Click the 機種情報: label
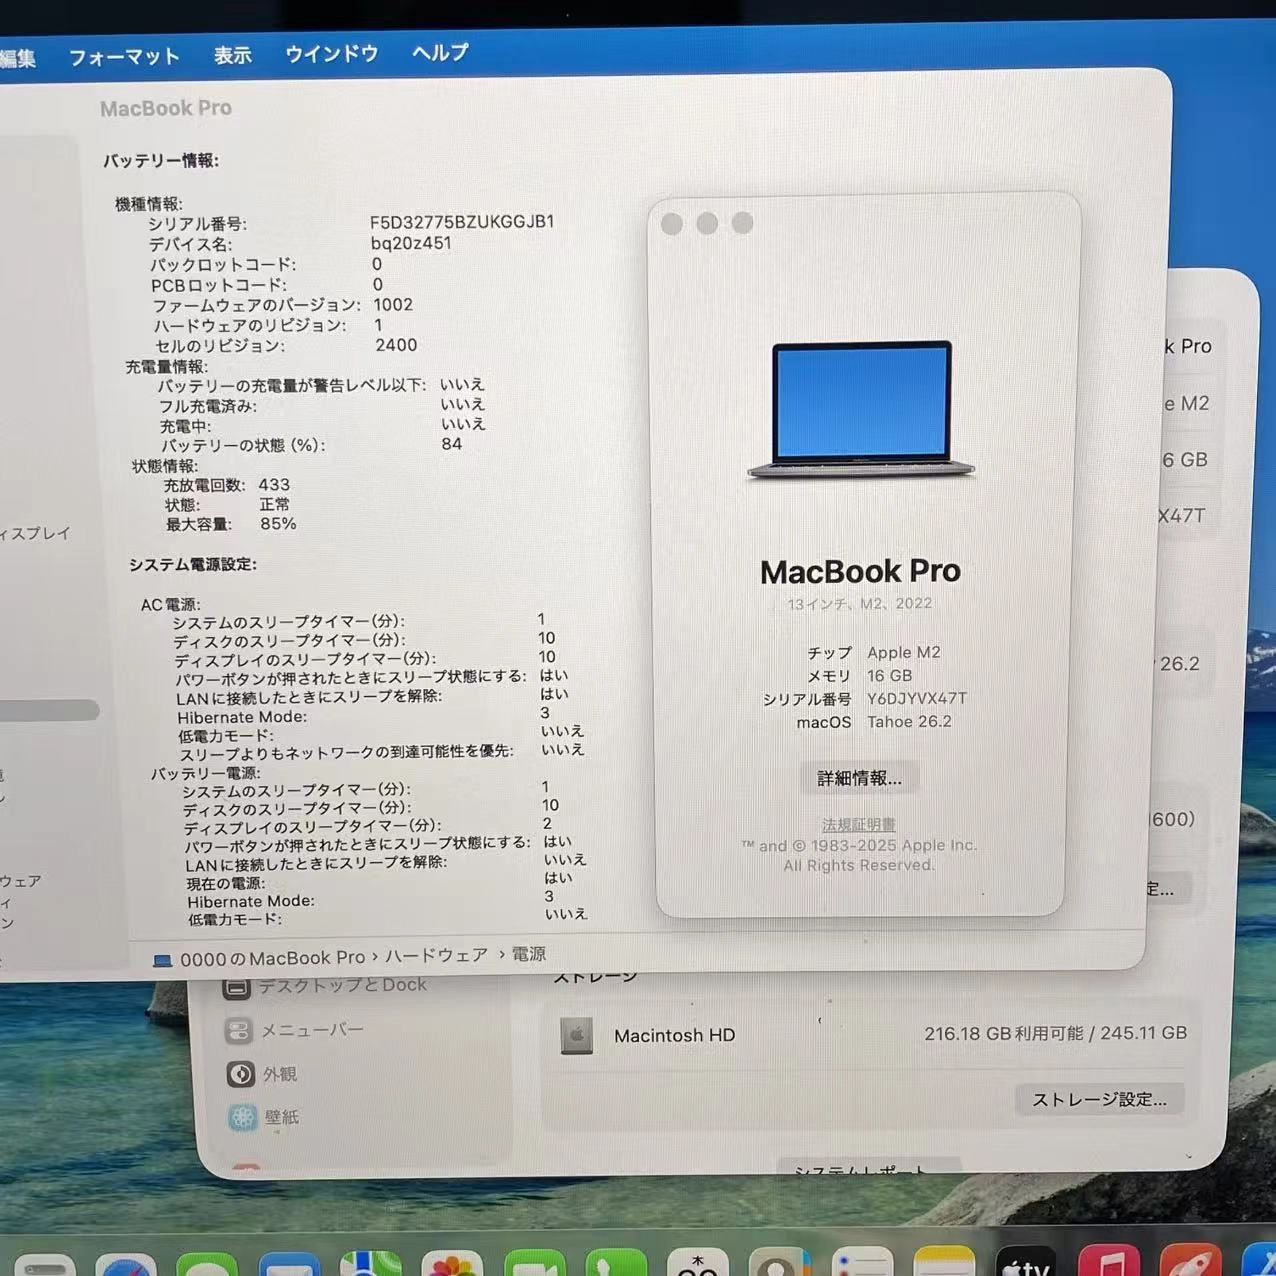 point(149,204)
